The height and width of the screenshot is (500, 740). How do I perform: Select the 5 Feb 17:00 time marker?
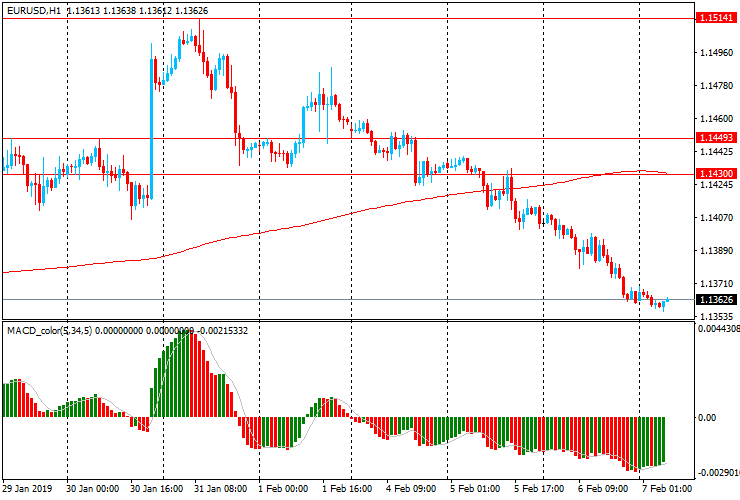coord(539,489)
